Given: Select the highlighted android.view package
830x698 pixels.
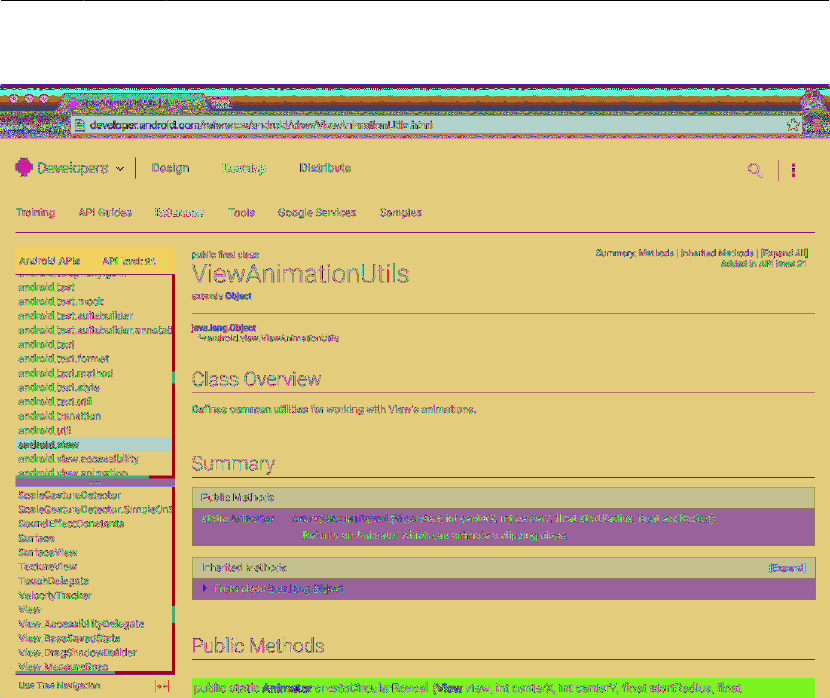Looking at the screenshot, I should tap(94, 445).
